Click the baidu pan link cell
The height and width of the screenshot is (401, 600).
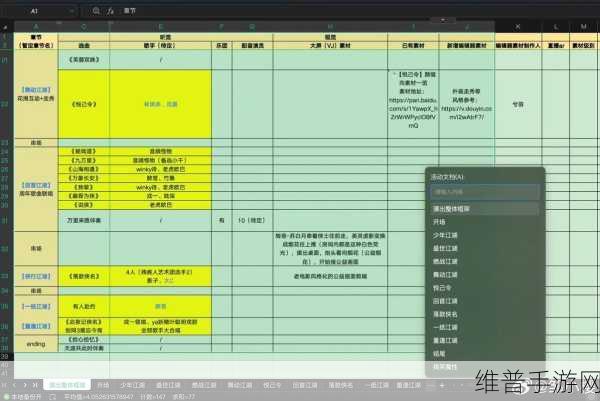[413, 104]
